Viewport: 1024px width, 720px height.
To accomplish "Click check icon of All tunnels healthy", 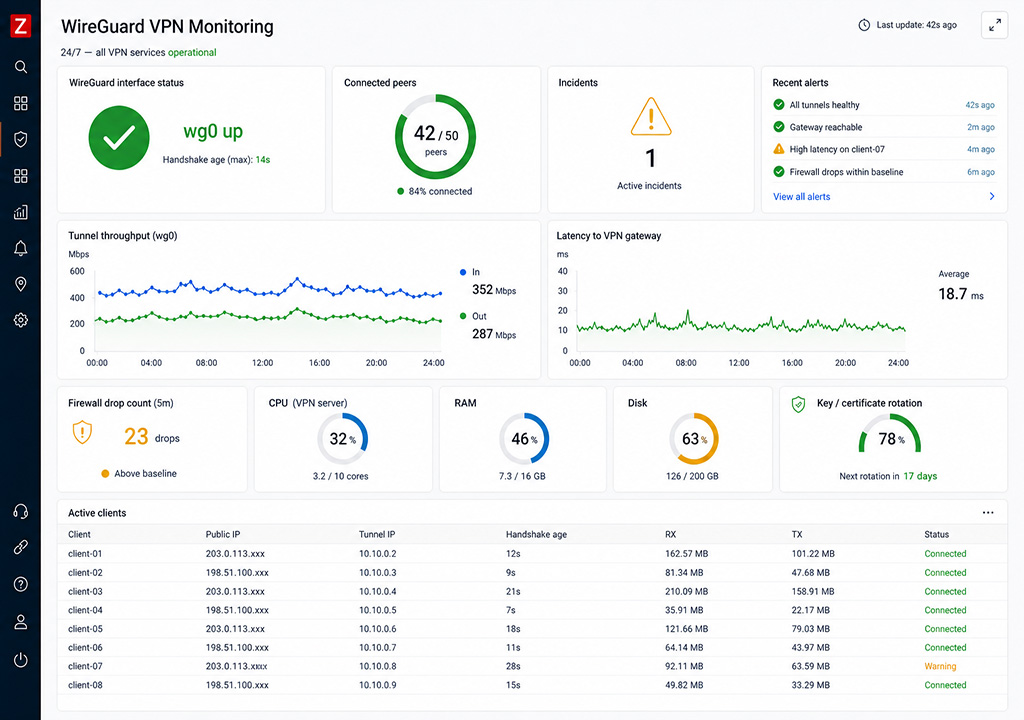I will click(x=778, y=105).
